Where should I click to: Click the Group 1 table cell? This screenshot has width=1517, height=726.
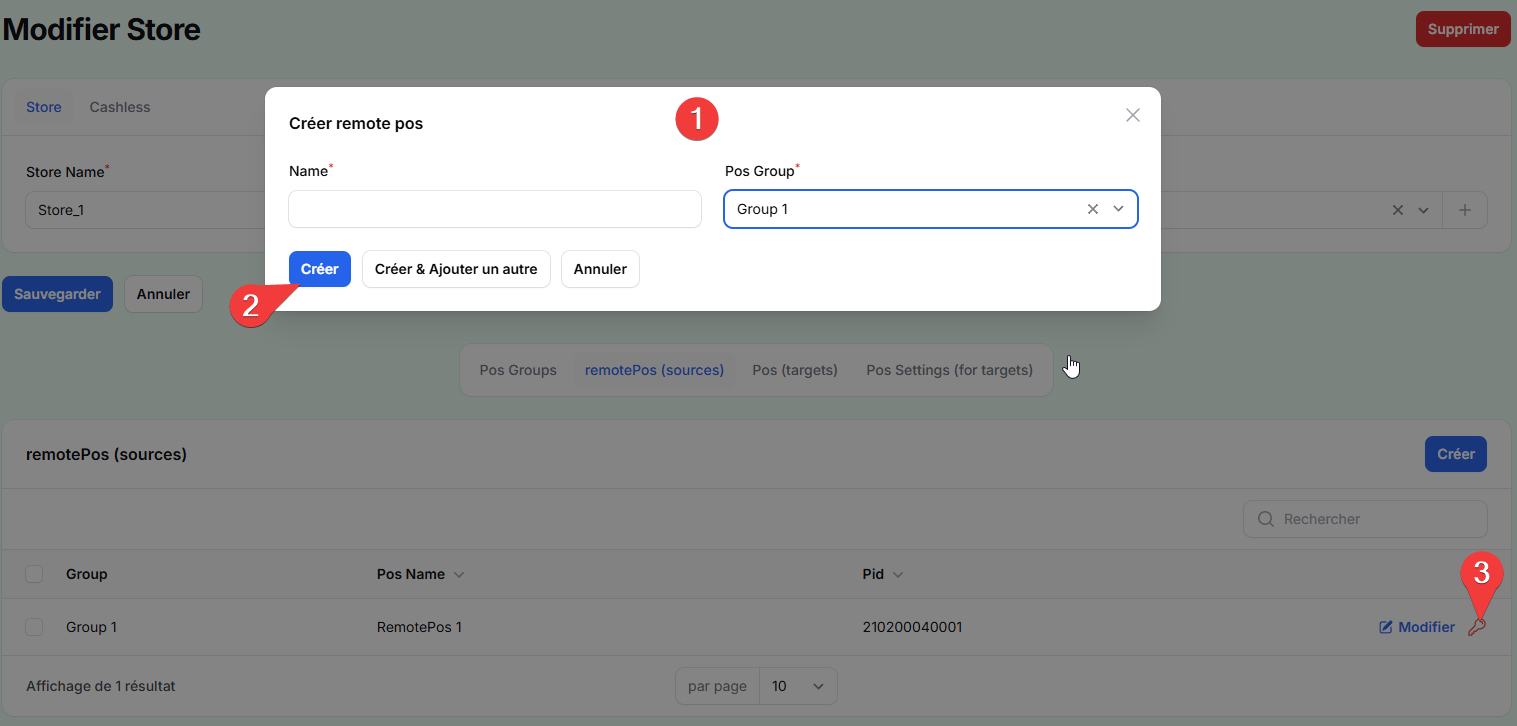[x=91, y=627]
